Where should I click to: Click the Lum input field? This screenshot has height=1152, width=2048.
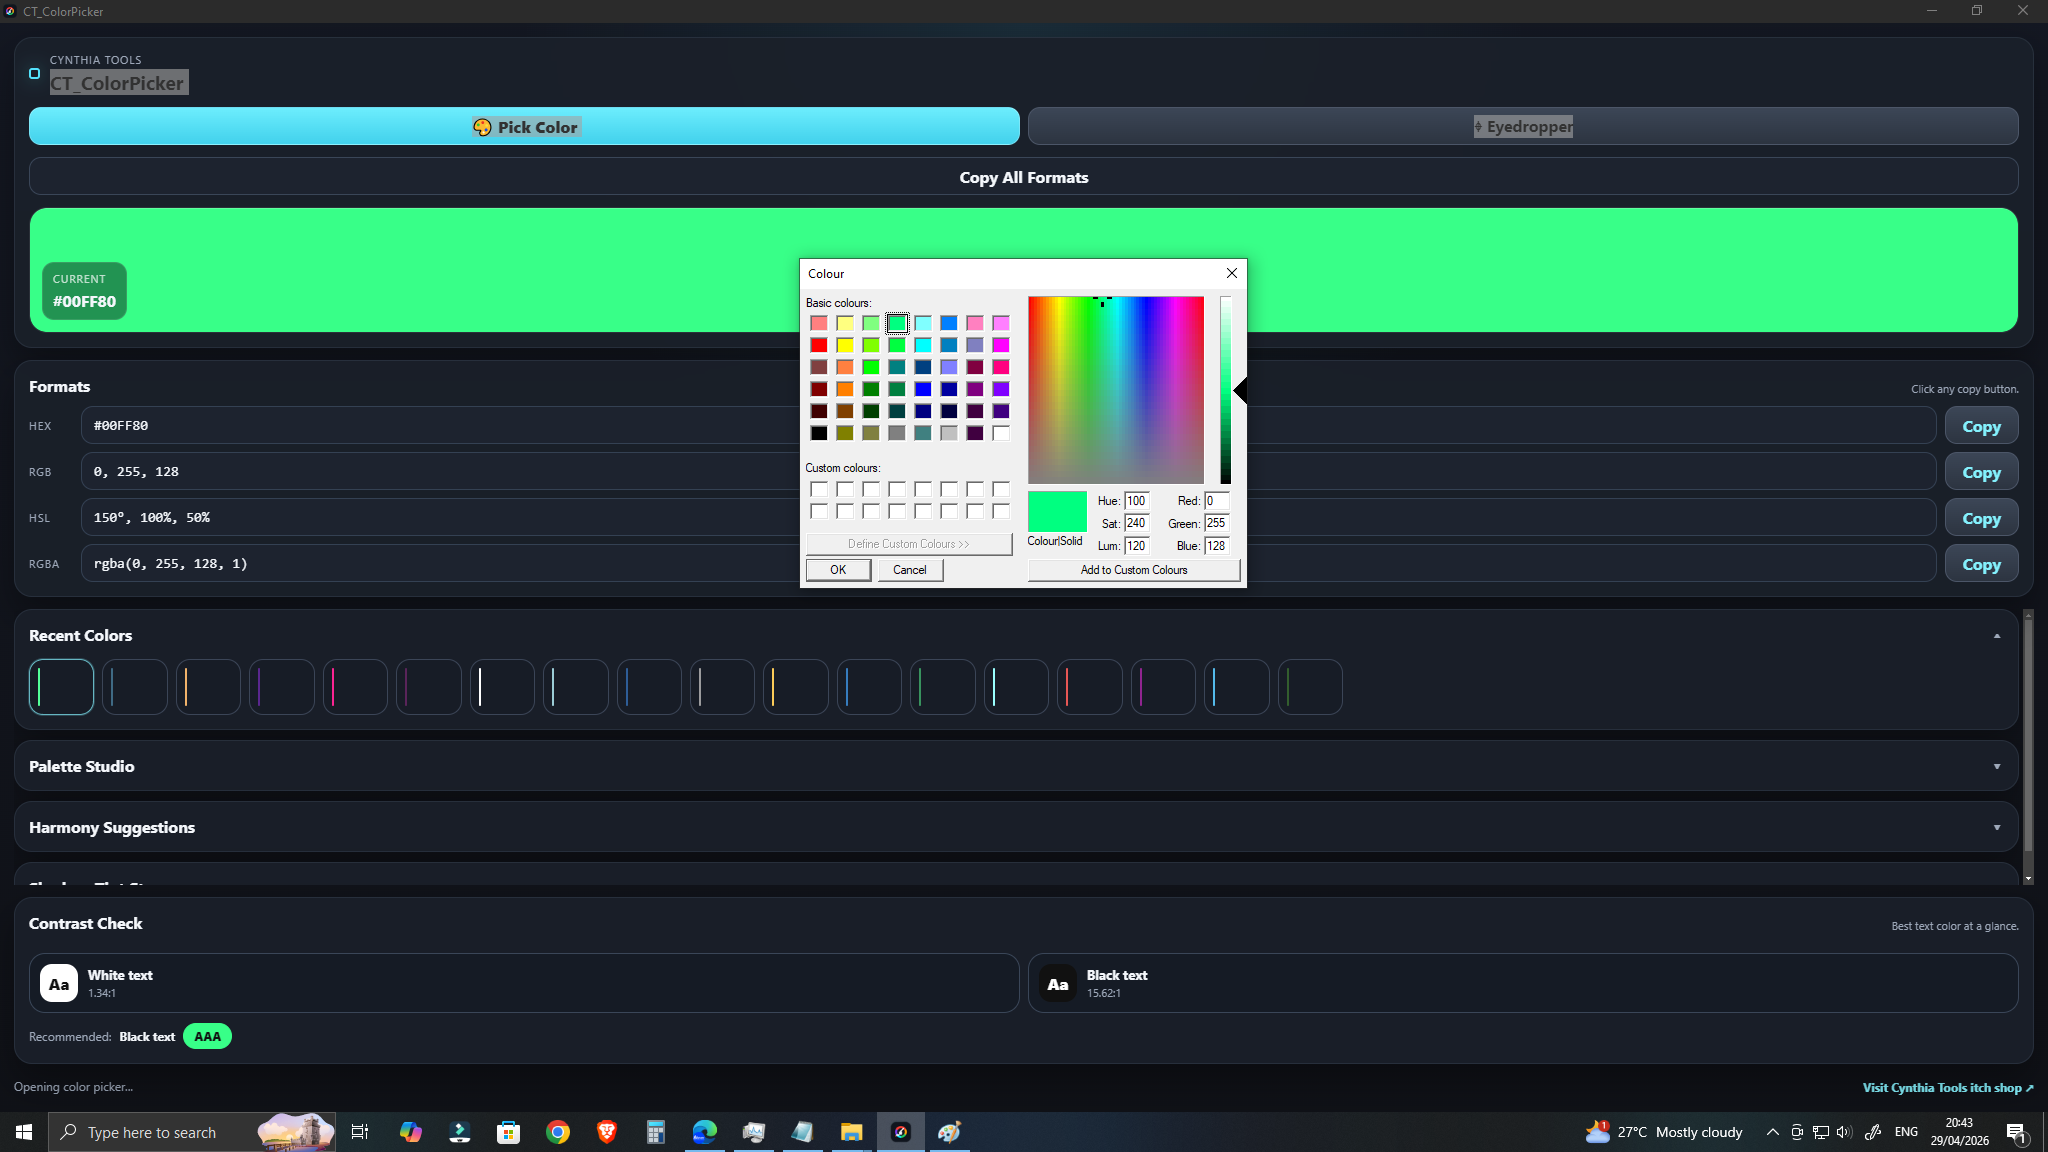[x=1137, y=546]
